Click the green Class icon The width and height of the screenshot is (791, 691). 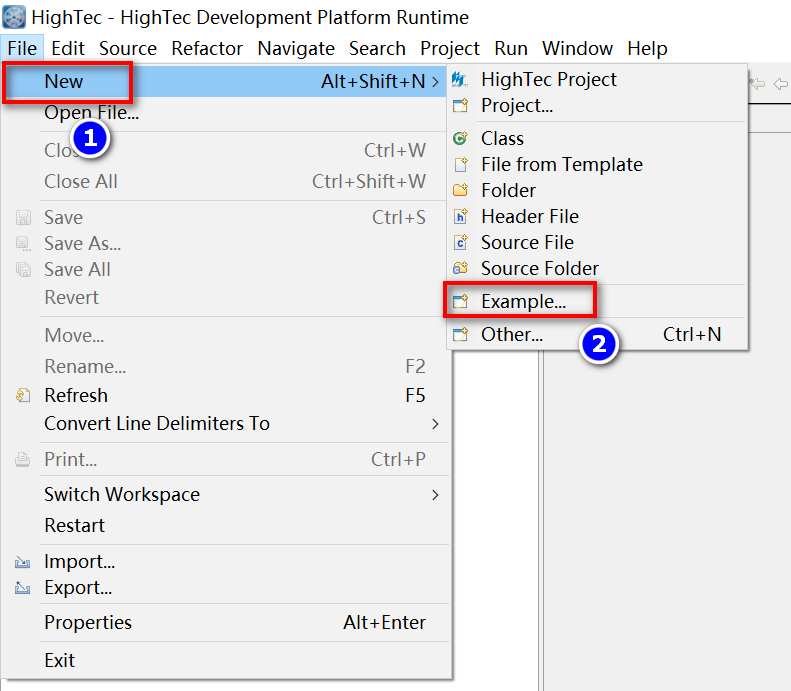pyautogui.click(x=460, y=138)
